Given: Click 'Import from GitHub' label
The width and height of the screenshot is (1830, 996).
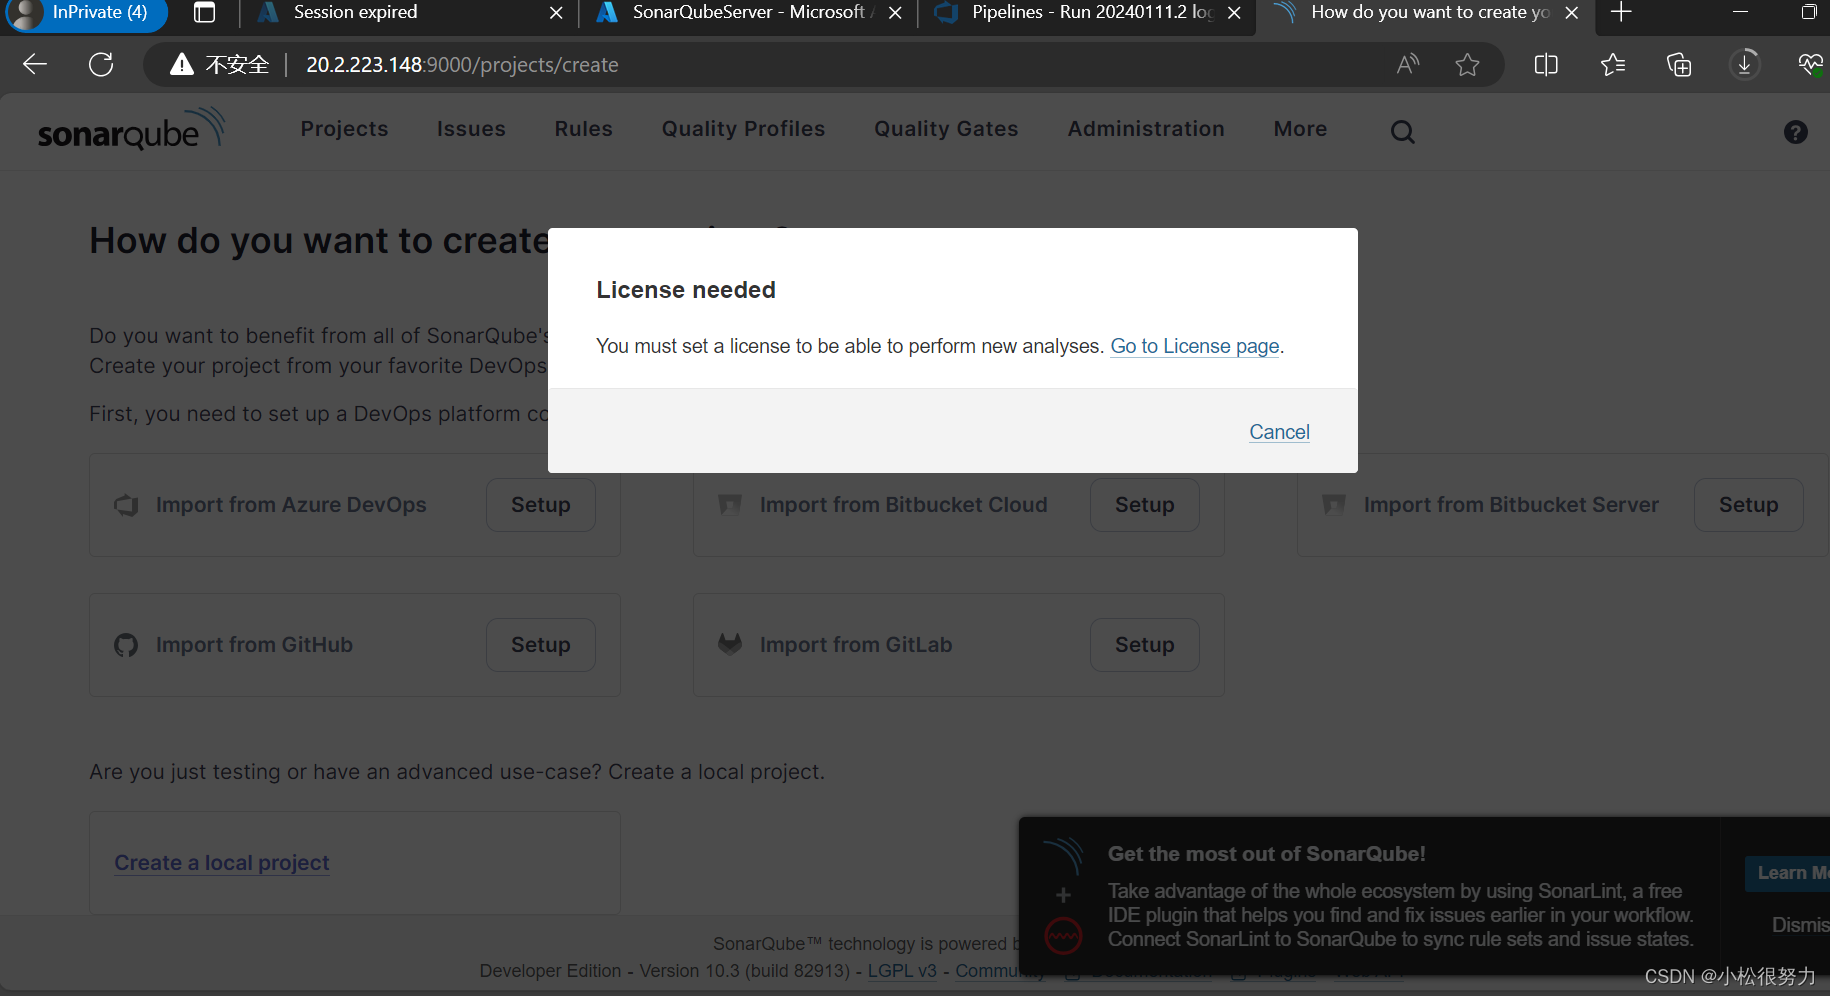Looking at the screenshot, I should click(x=254, y=645).
